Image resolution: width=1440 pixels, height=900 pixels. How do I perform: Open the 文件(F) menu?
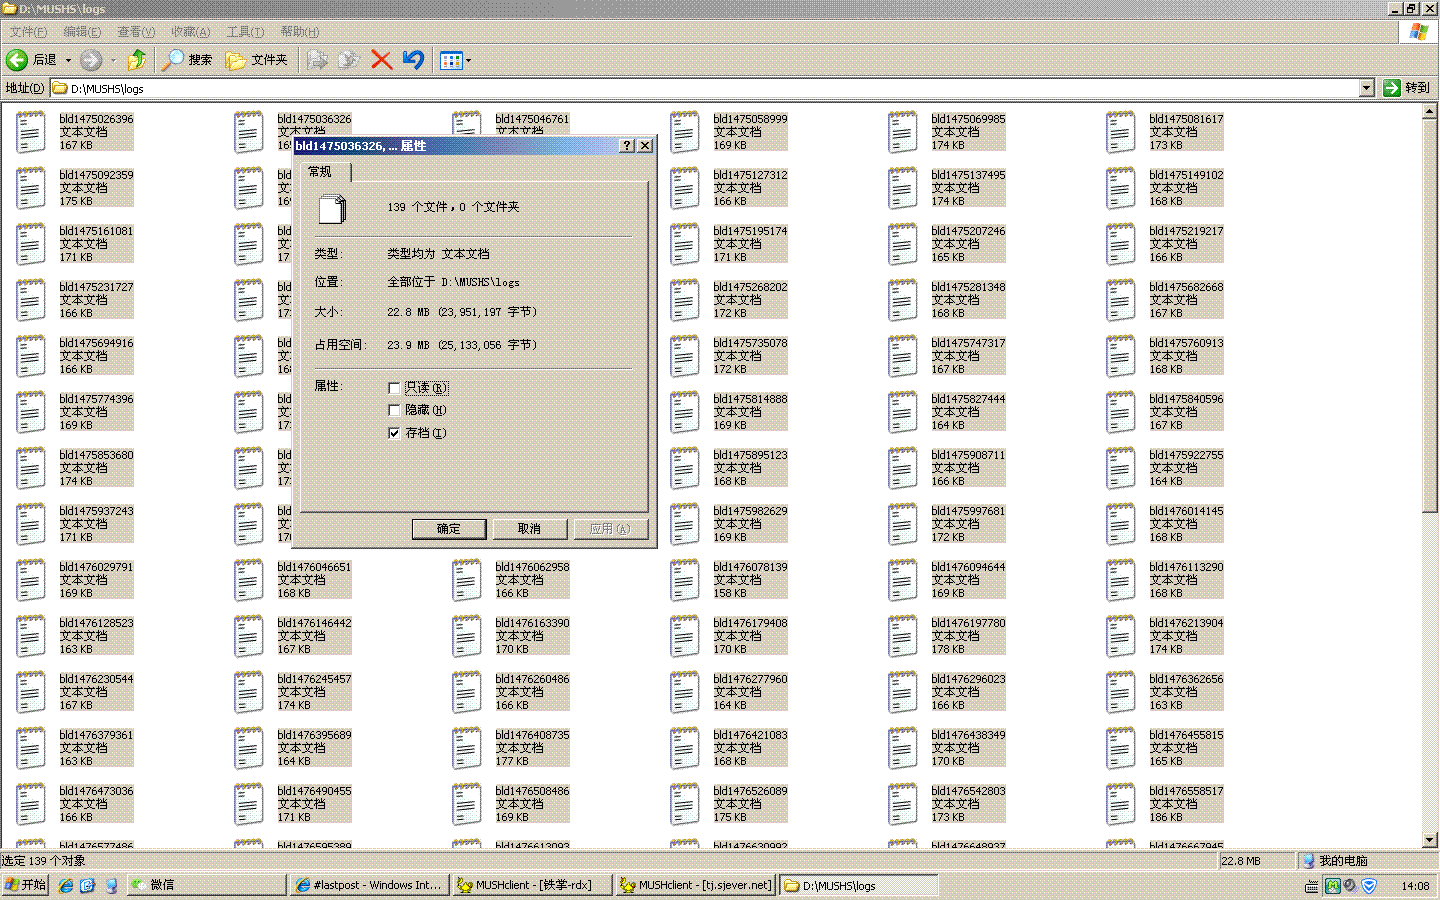pos(27,32)
